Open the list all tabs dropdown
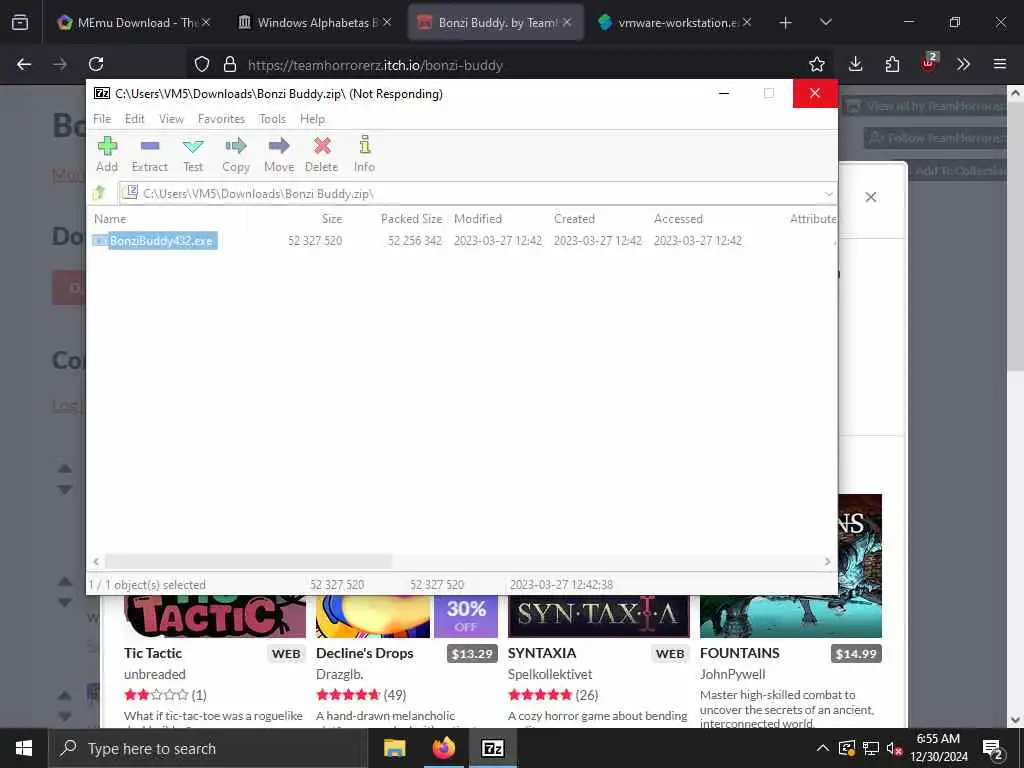The width and height of the screenshot is (1024, 768). pos(825,23)
